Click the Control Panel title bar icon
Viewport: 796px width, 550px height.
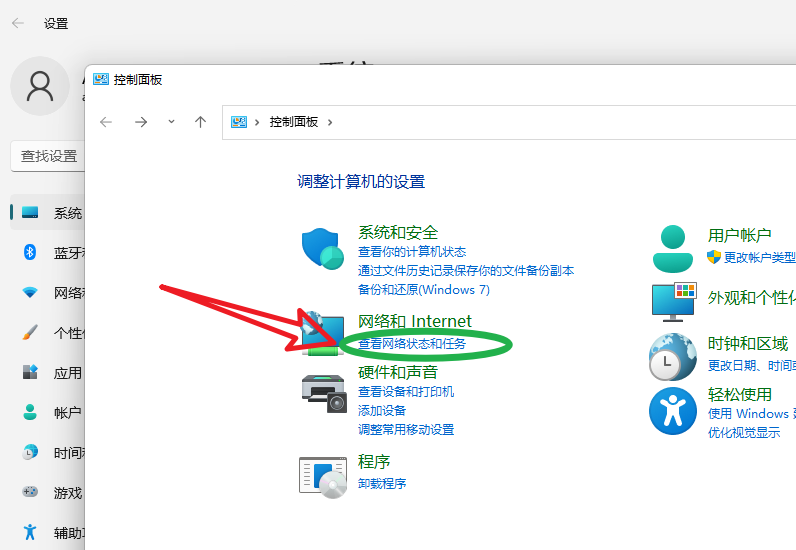pyautogui.click(x=101, y=79)
